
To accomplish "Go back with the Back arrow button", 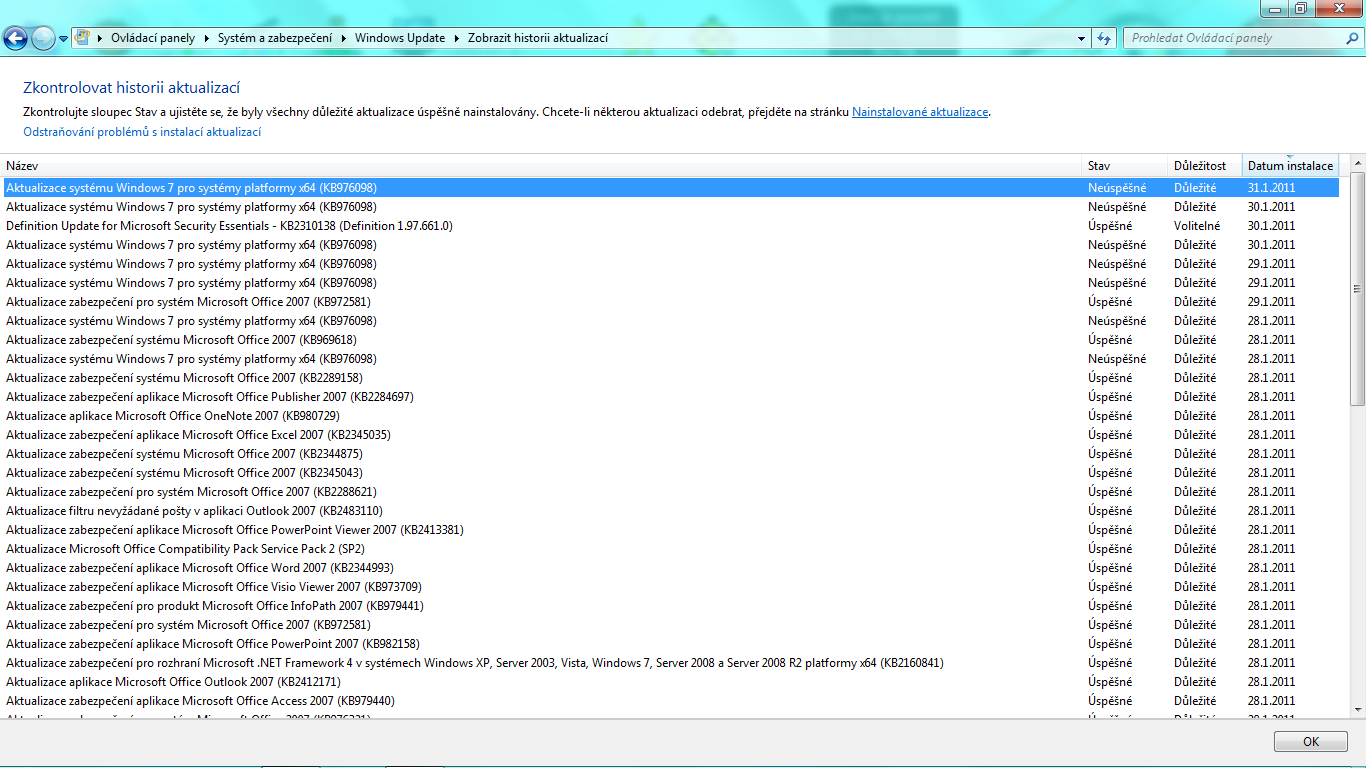I will 15,38.
